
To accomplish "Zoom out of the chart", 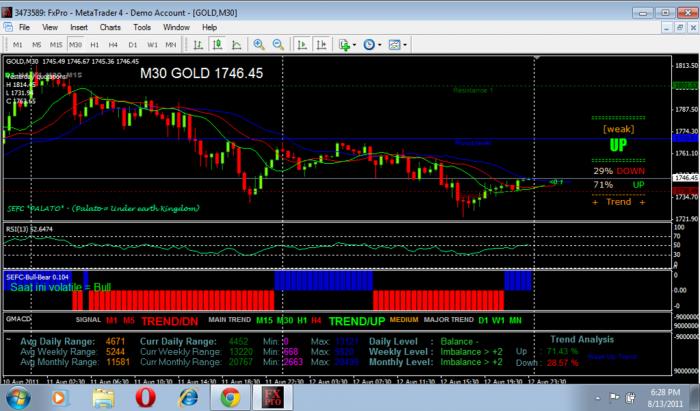I will pyautogui.click(x=278, y=45).
